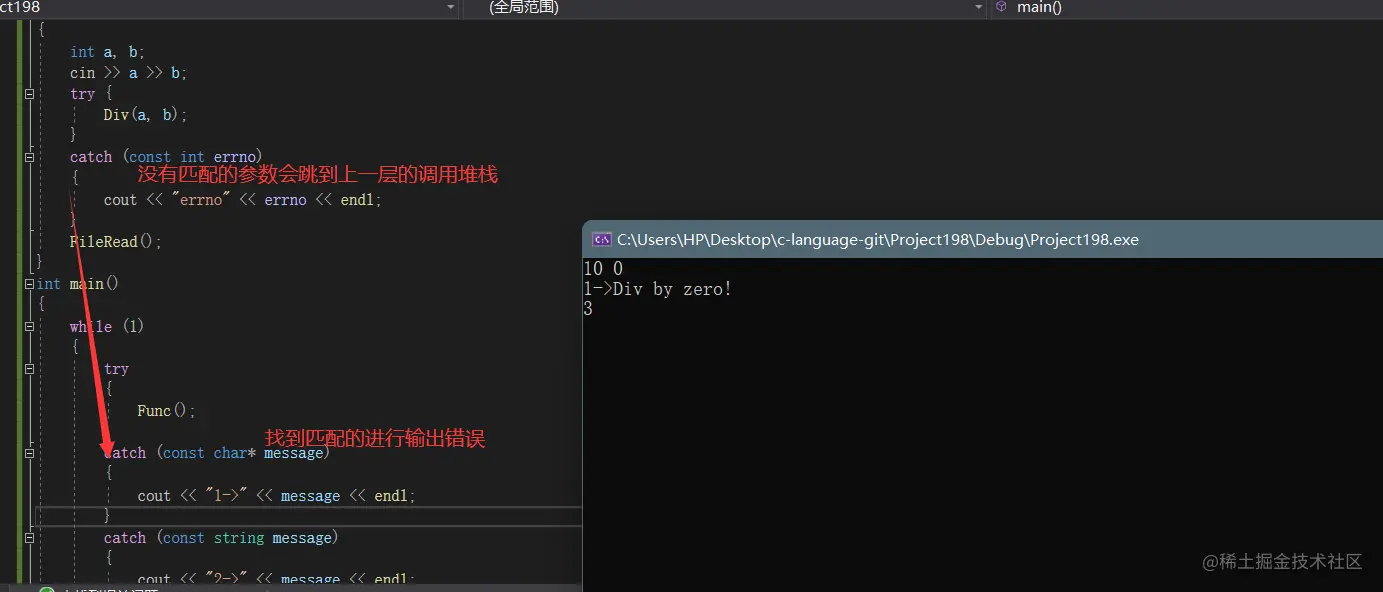
Task: Collapse the 'try {' block containing Div(a, b)
Action: (x=29, y=94)
